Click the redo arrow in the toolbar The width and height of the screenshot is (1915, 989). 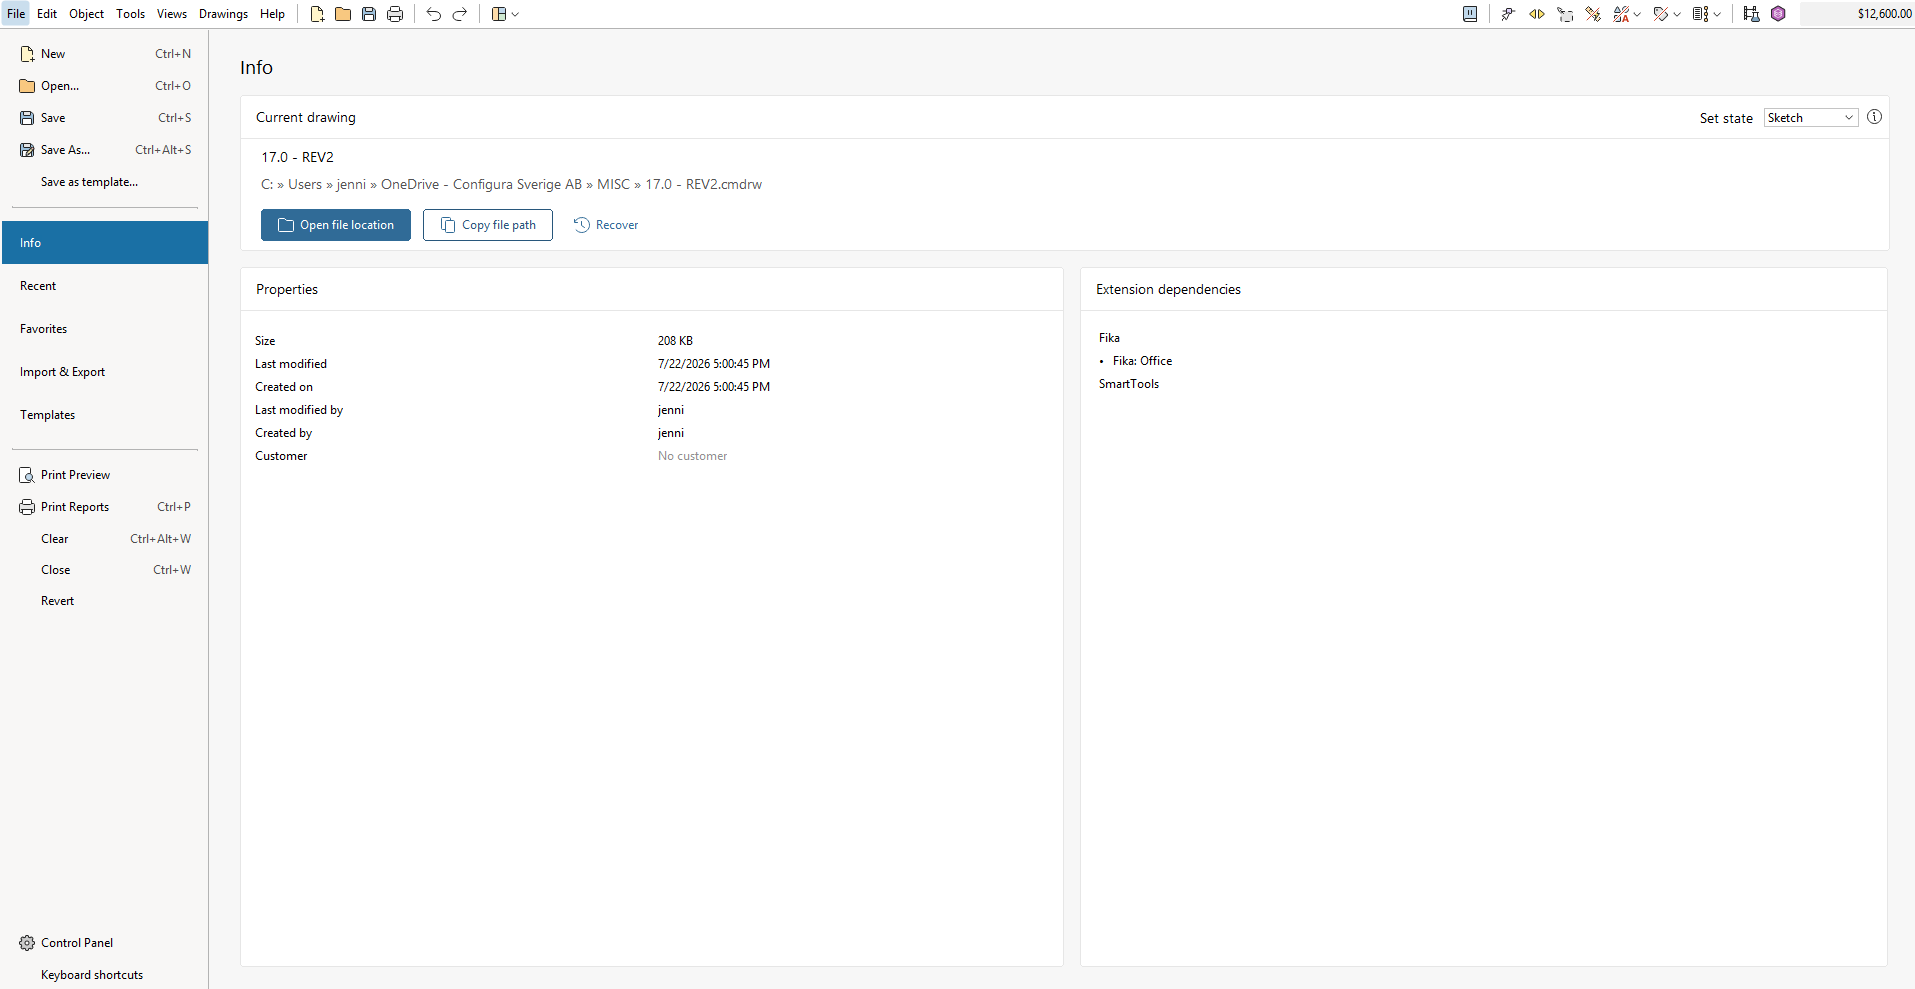click(x=460, y=14)
